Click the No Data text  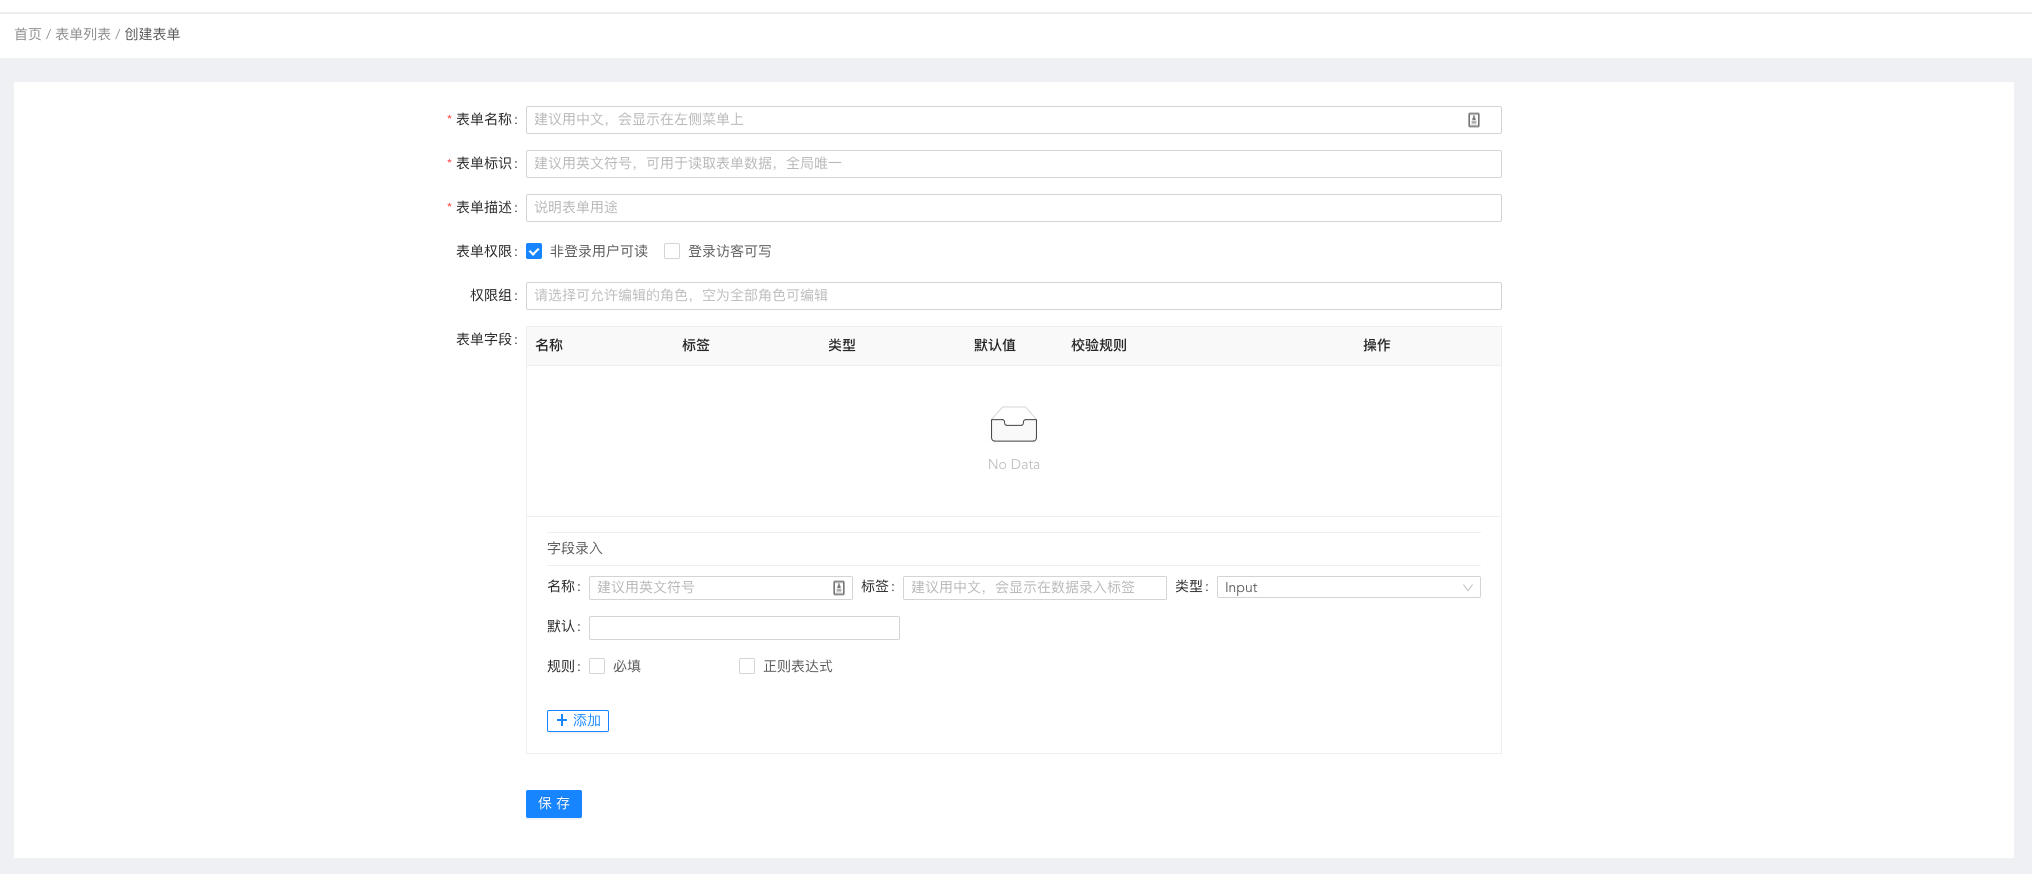(1014, 464)
